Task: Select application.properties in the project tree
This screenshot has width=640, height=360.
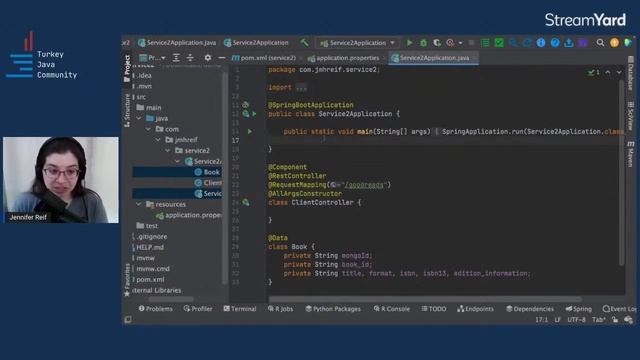Action: pos(189,215)
